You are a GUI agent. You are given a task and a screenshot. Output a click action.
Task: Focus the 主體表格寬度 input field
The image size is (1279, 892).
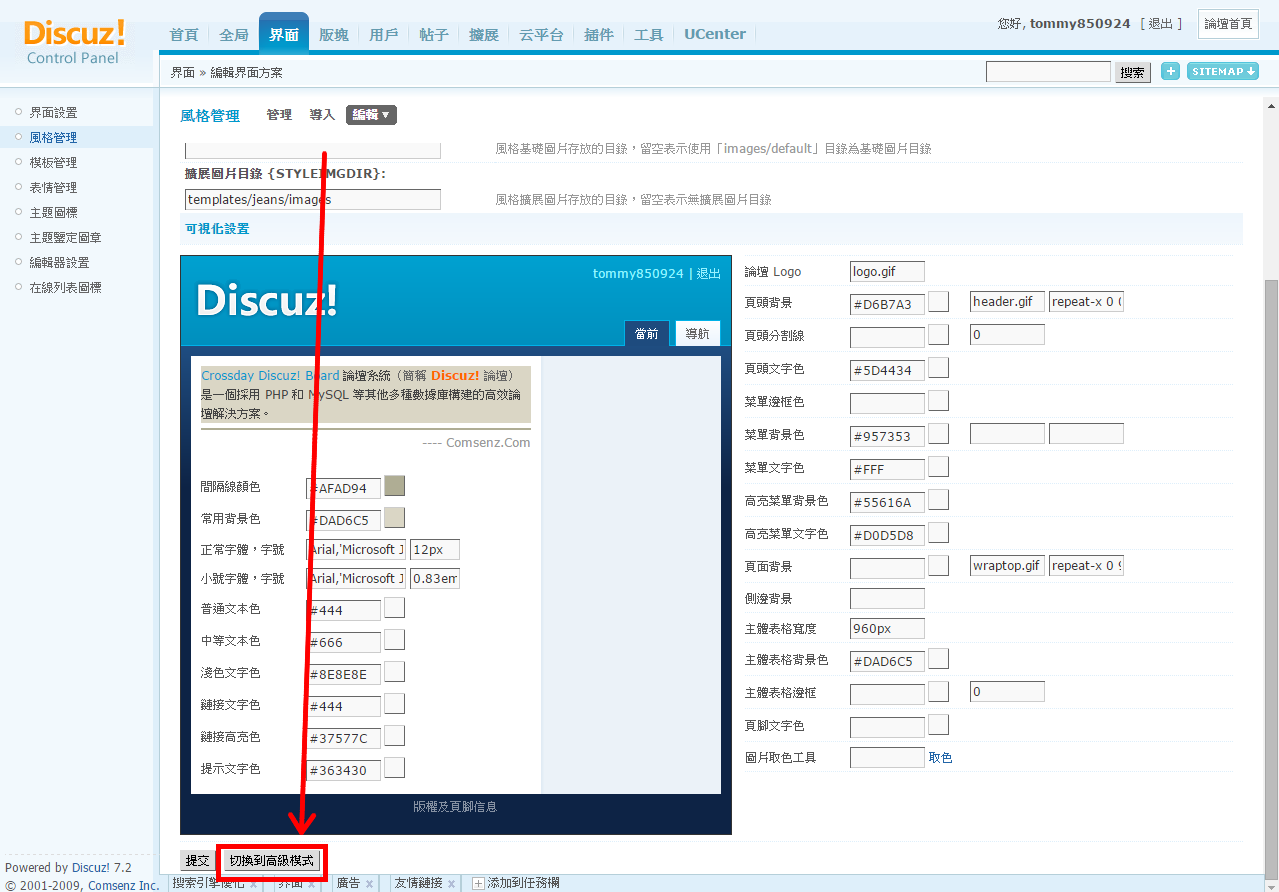(887, 629)
